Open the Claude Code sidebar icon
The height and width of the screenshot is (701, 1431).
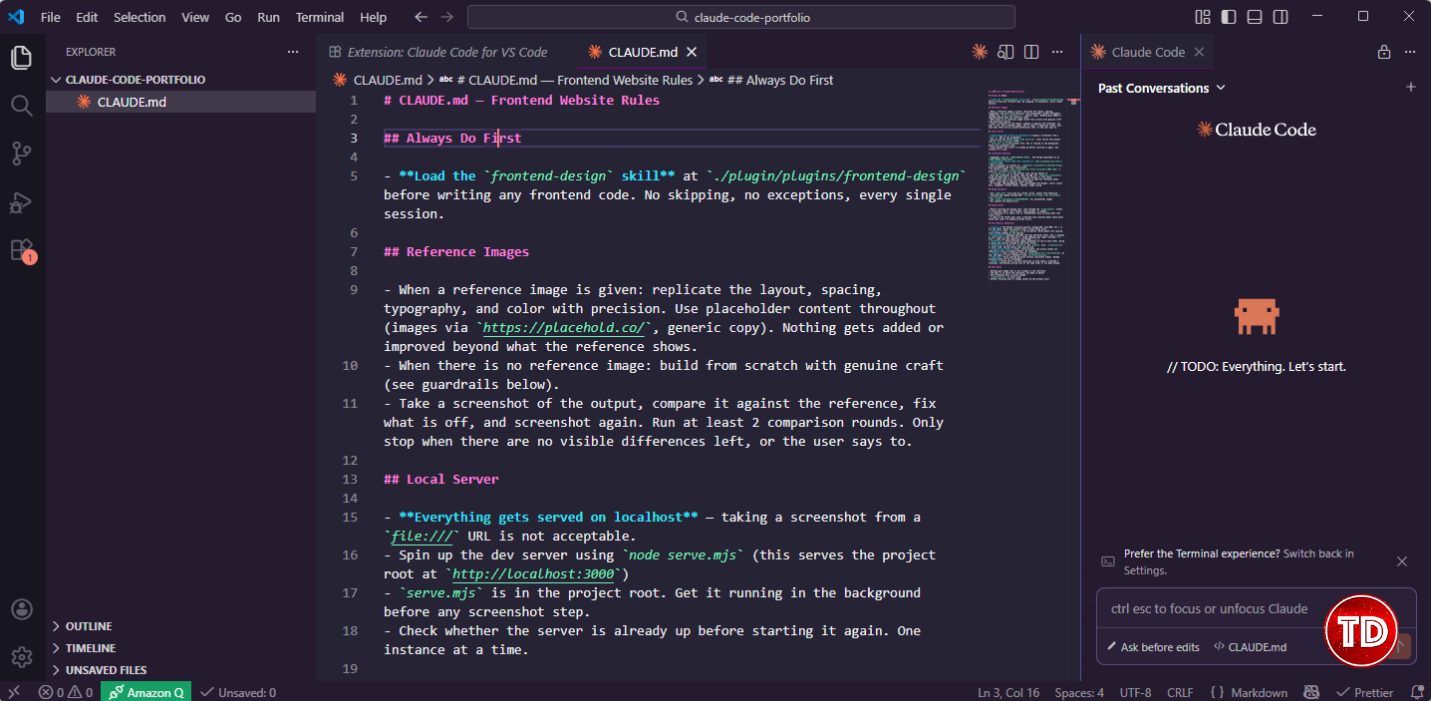[x=979, y=51]
